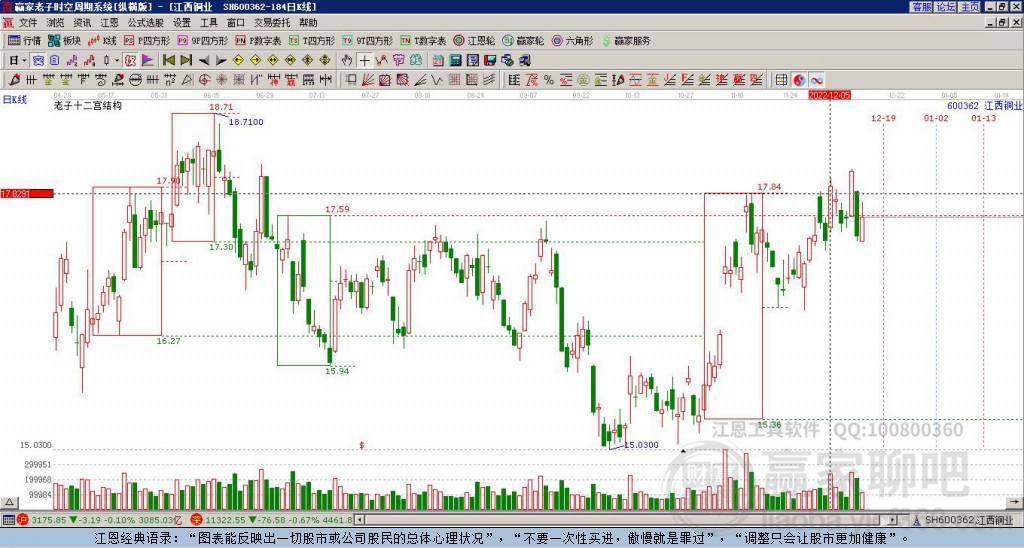The image size is (1024, 548).
Task: Open the 公式选股 menu
Action: pos(145,22)
